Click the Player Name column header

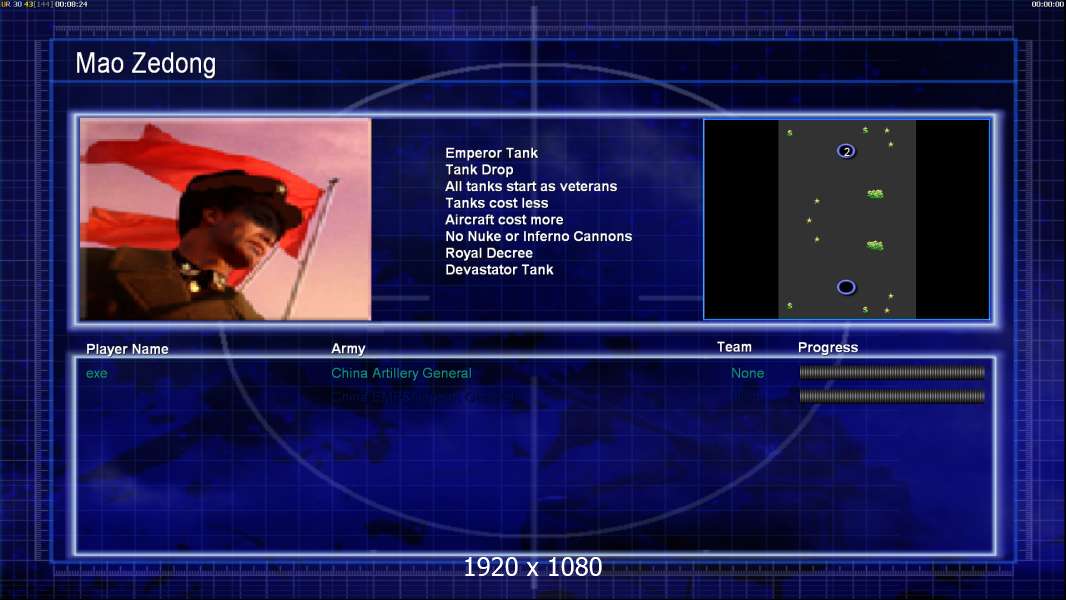point(127,349)
